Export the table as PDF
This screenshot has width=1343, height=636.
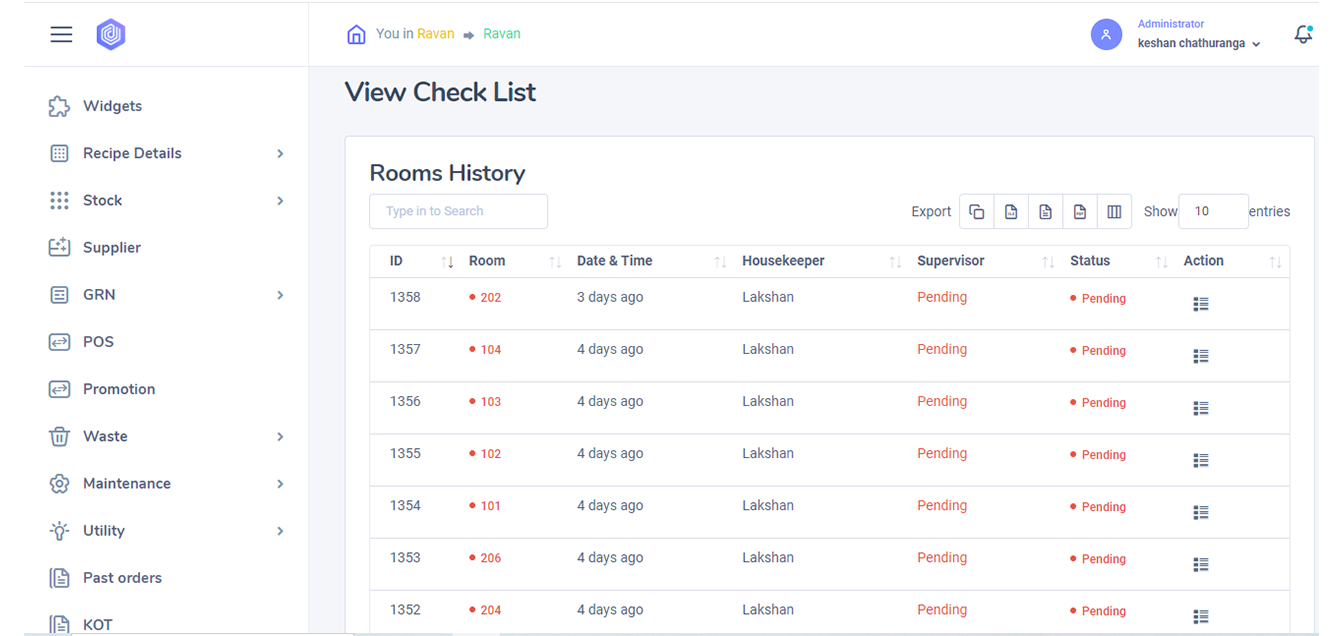click(1080, 212)
